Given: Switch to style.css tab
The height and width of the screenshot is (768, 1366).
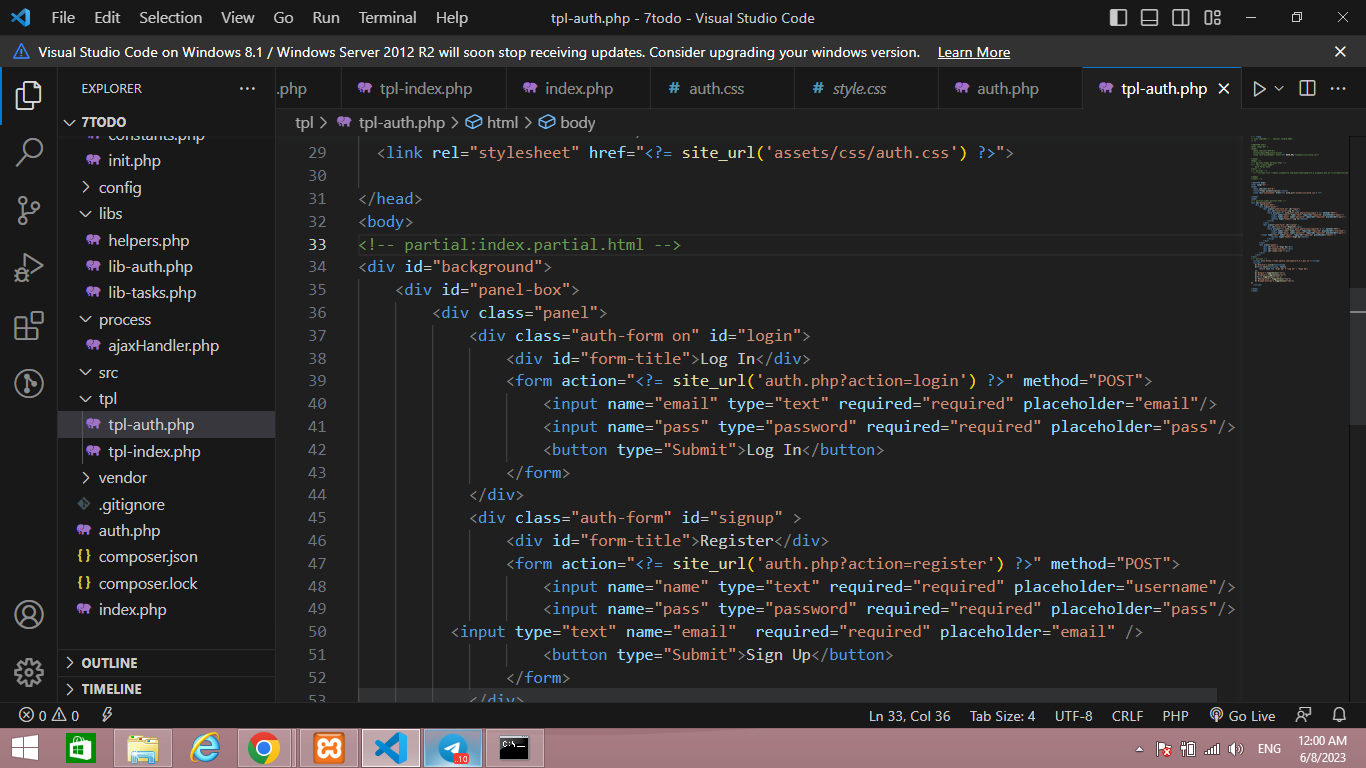Looking at the screenshot, I should click(x=859, y=89).
